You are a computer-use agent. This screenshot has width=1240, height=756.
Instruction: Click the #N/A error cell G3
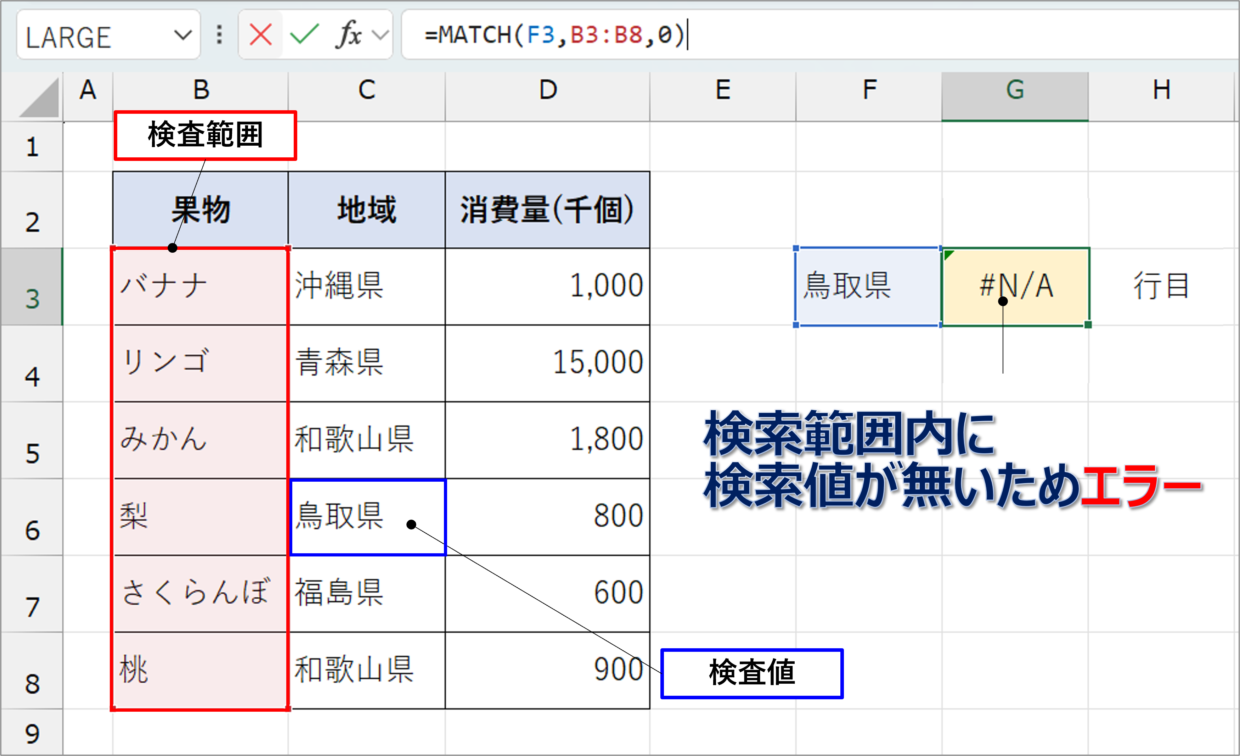point(1015,287)
